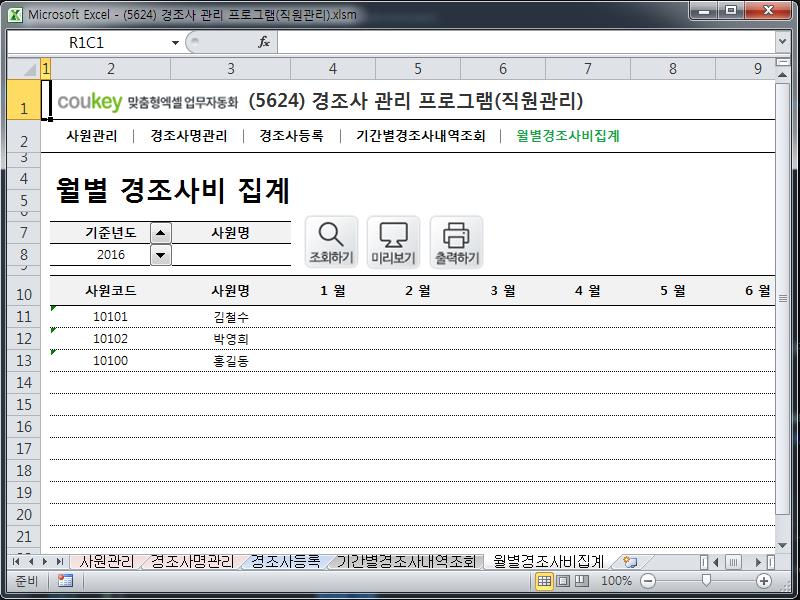The height and width of the screenshot is (600, 800).
Task: Click the vertical split box above scrollbar
Action: (x=783, y=62)
